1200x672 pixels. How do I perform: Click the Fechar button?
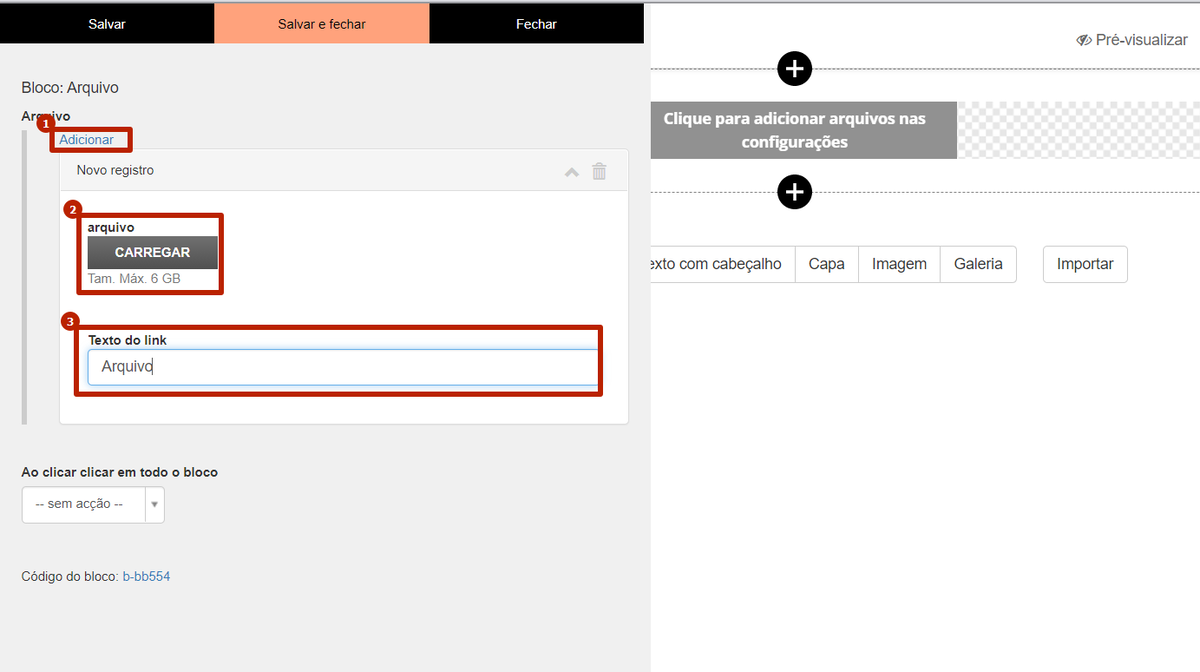point(536,24)
